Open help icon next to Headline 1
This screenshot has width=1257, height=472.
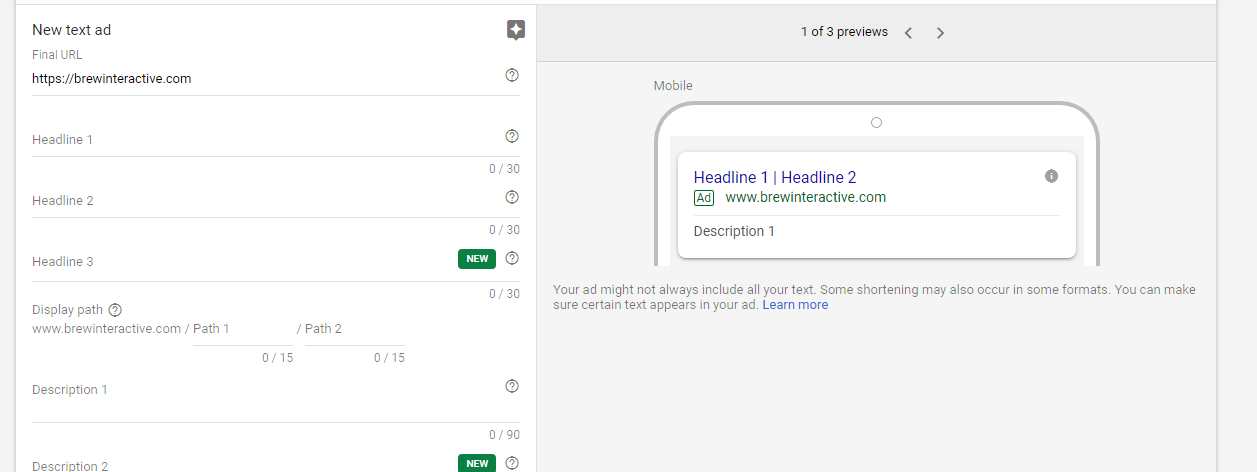click(x=512, y=136)
